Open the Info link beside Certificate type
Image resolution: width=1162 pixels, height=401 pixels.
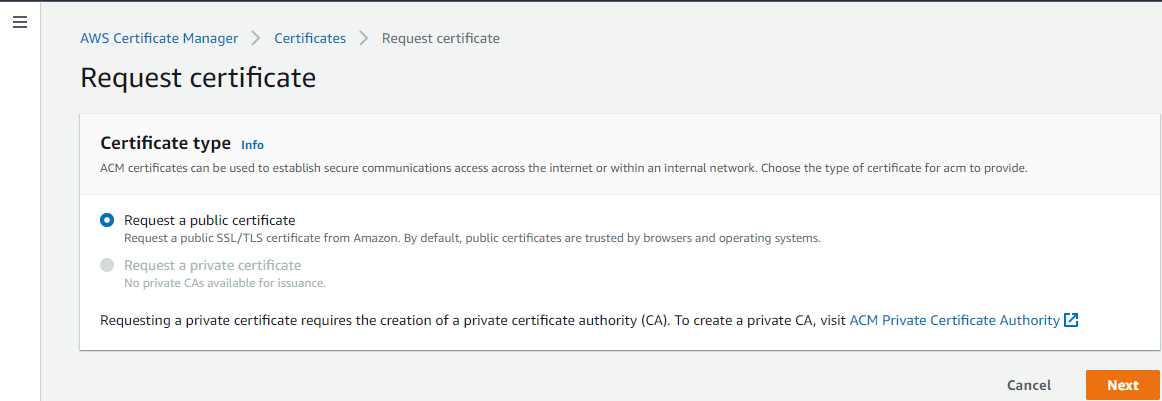(x=253, y=145)
